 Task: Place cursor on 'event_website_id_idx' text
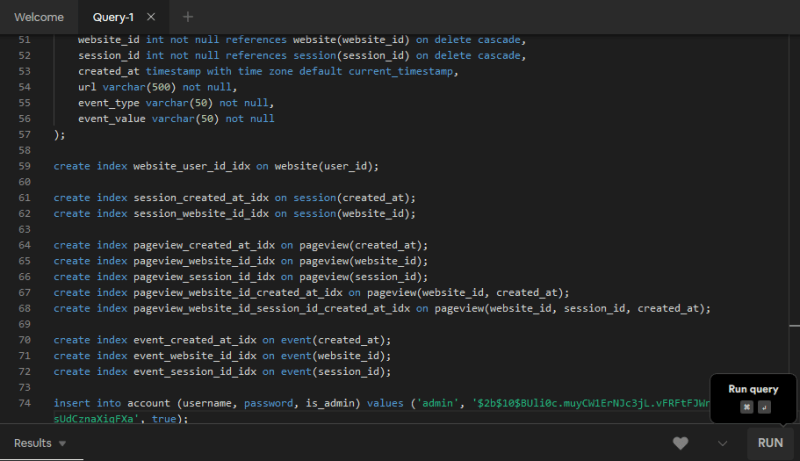click(x=195, y=355)
